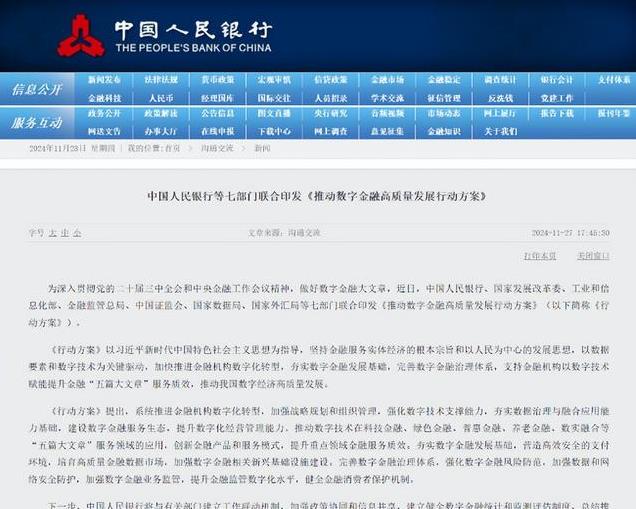Click the 打印本页 print link

540,256
